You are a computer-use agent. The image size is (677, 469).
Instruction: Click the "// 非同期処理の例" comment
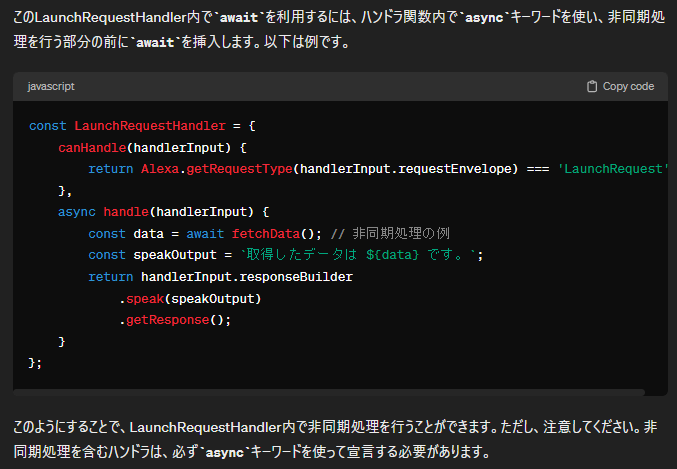coord(390,234)
